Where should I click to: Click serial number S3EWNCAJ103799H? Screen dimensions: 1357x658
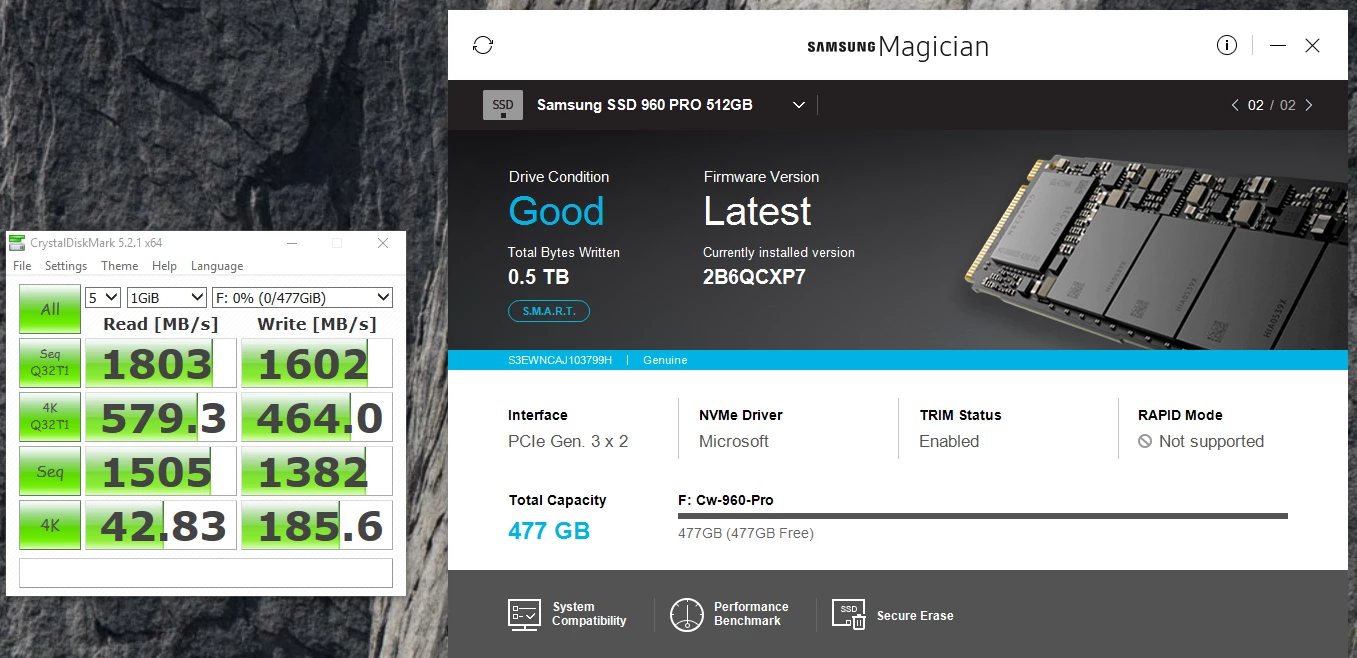[x=559, y=360]
